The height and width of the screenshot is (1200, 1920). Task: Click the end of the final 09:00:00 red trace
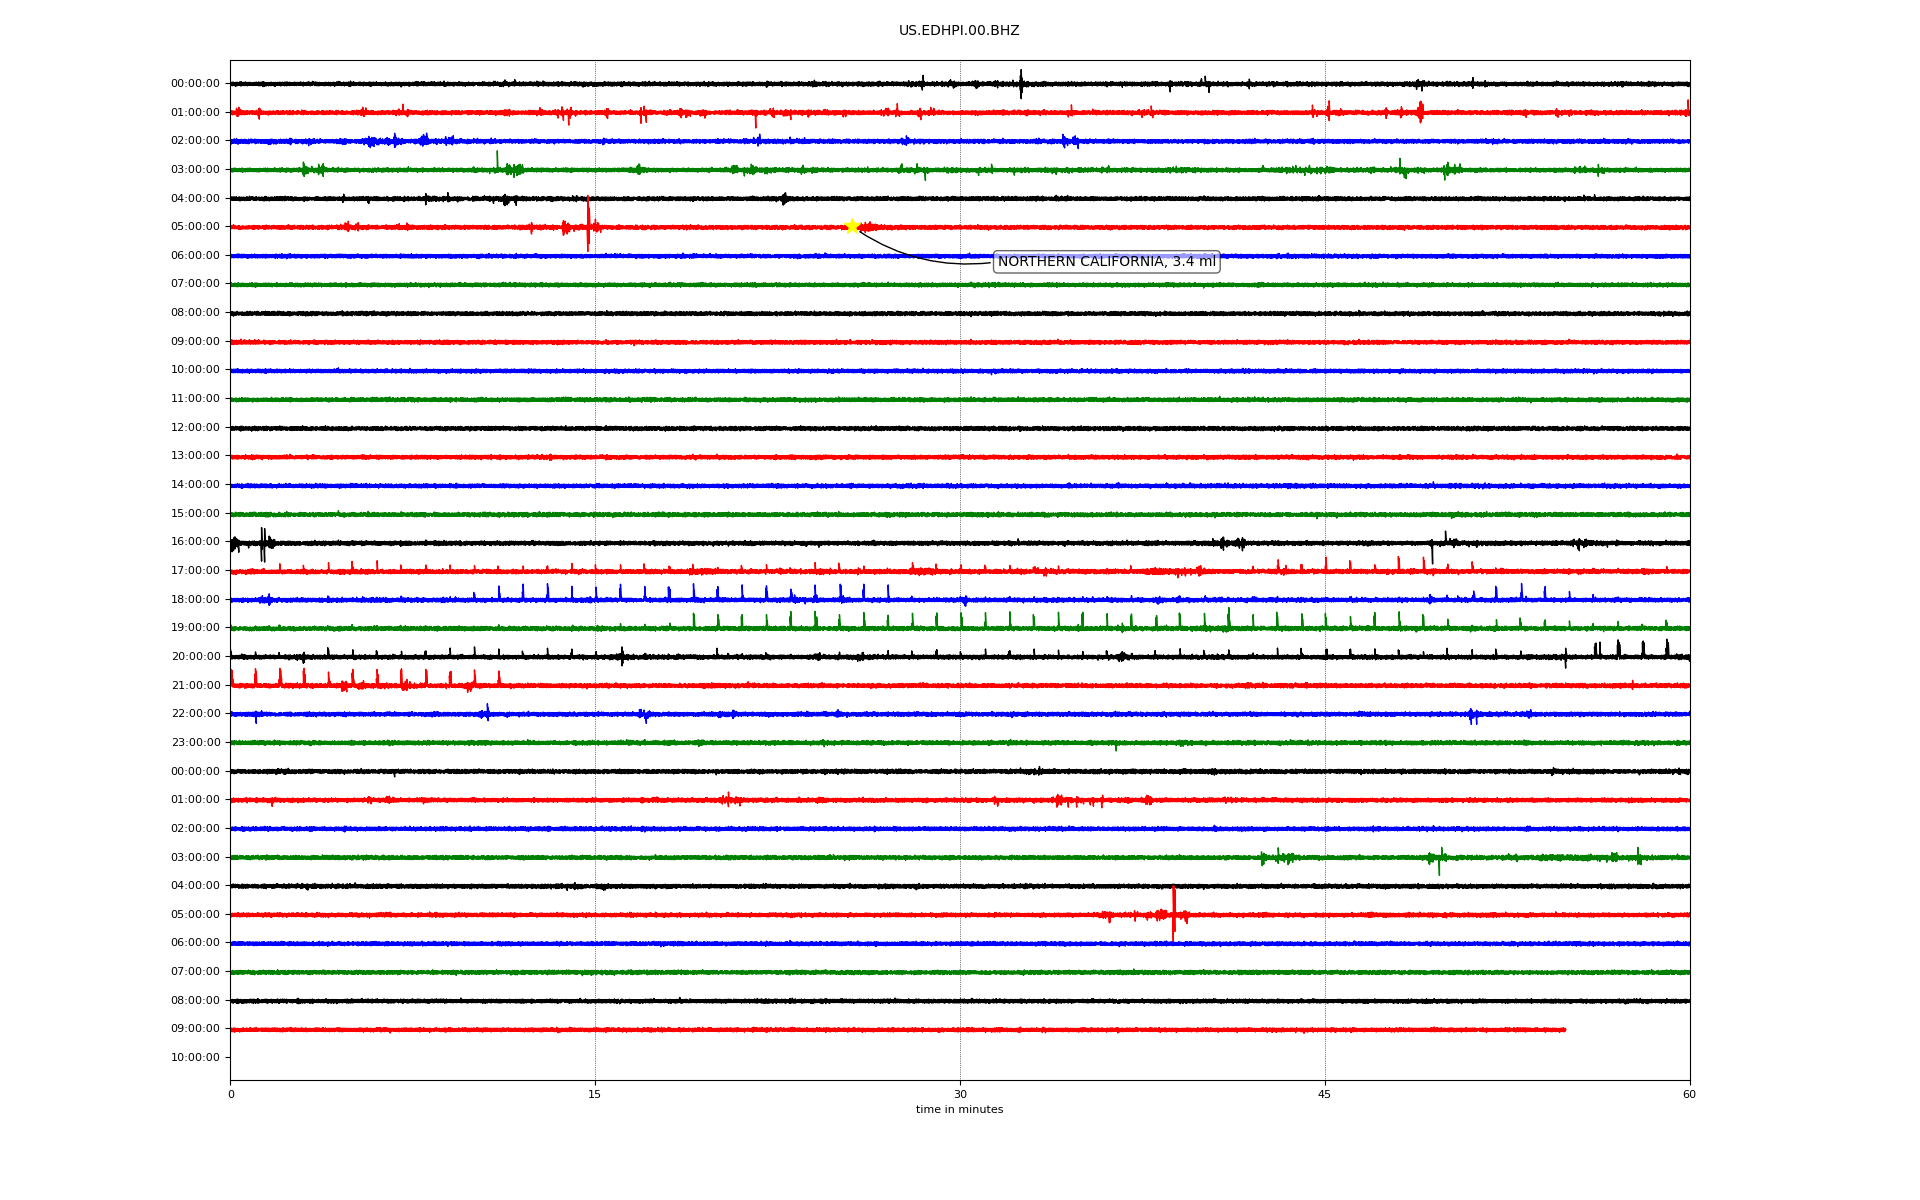1564,1029
